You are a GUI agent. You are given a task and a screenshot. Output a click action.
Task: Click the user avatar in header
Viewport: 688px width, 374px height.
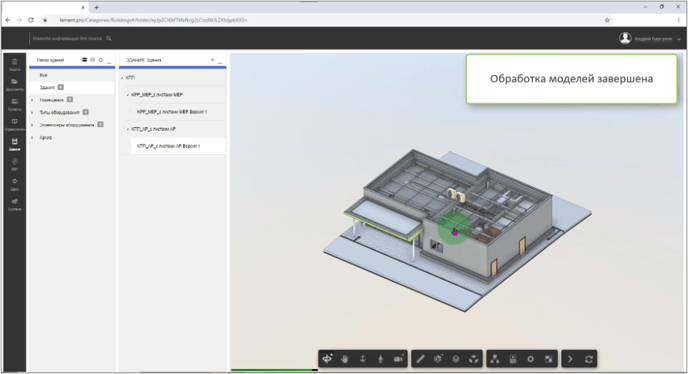[625, 38]
